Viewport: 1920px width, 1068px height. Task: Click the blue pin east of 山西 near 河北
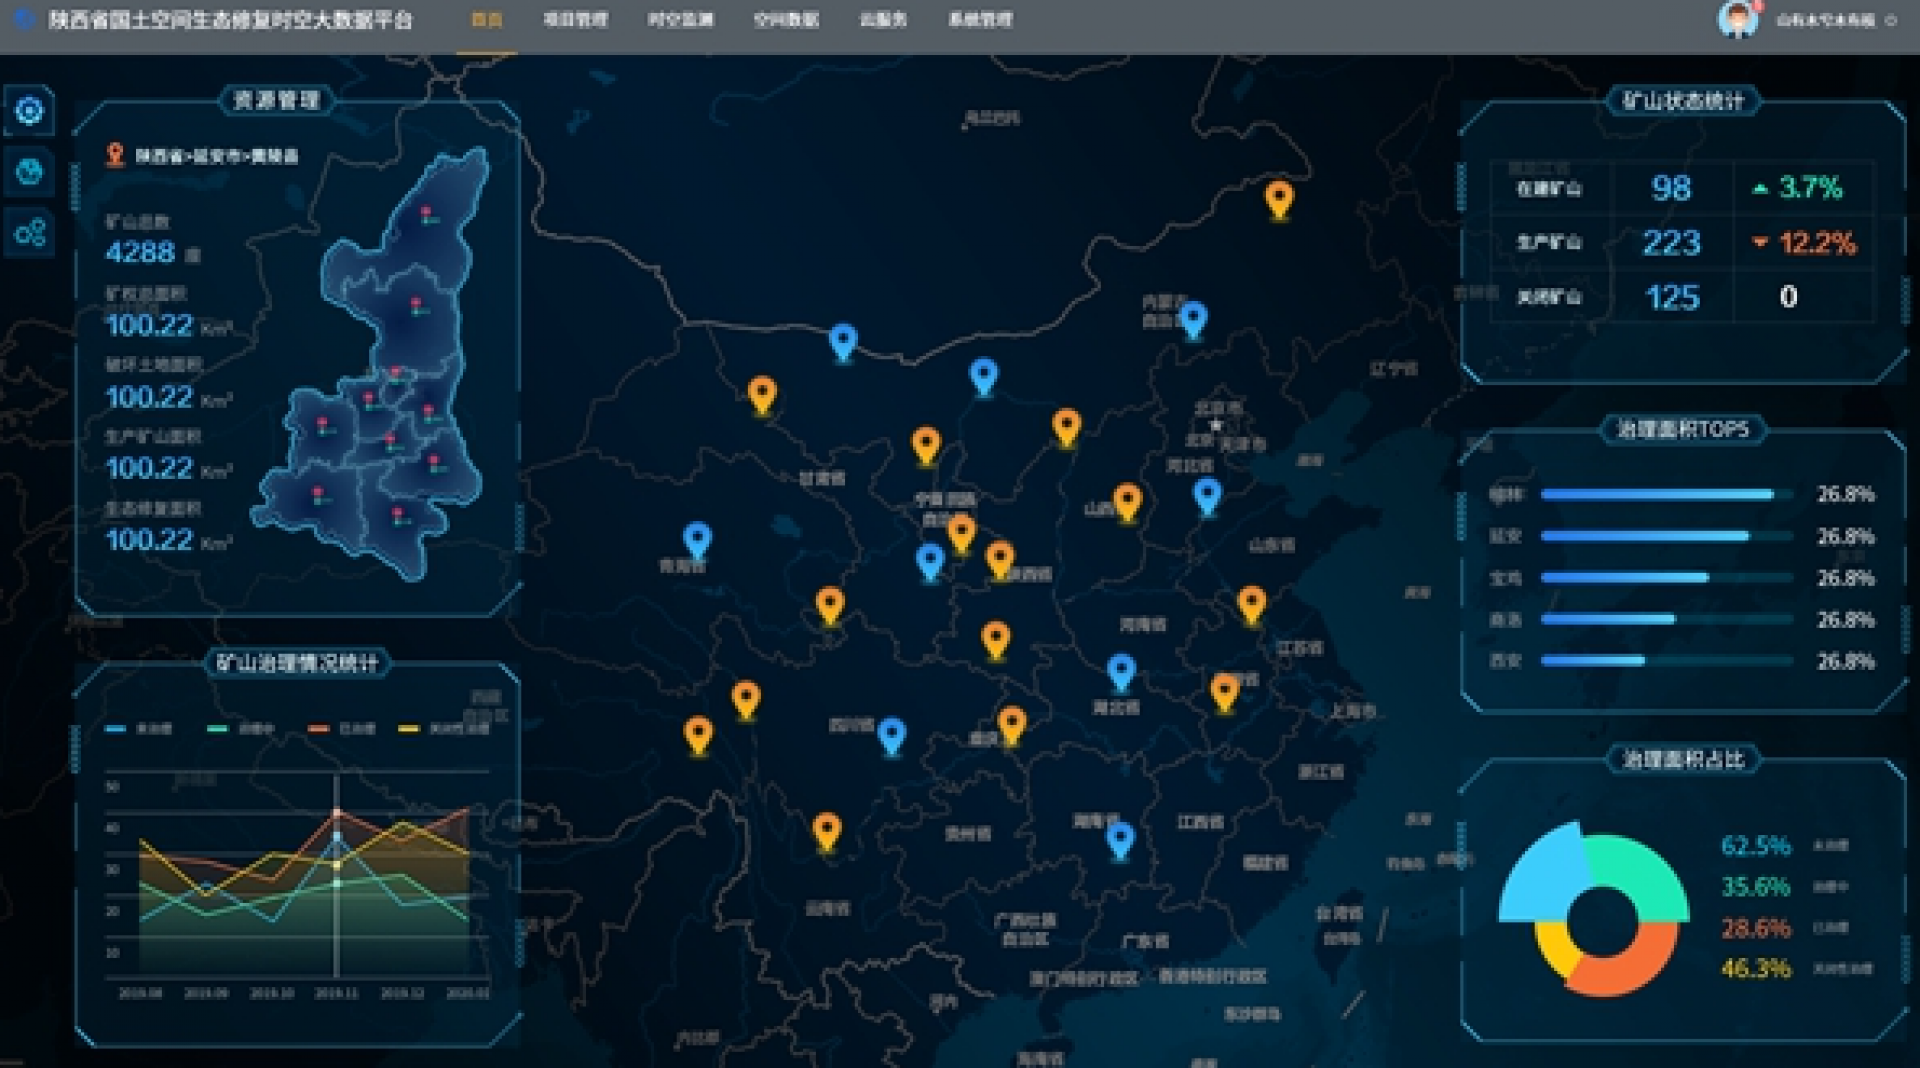(x=1207, y=496)
